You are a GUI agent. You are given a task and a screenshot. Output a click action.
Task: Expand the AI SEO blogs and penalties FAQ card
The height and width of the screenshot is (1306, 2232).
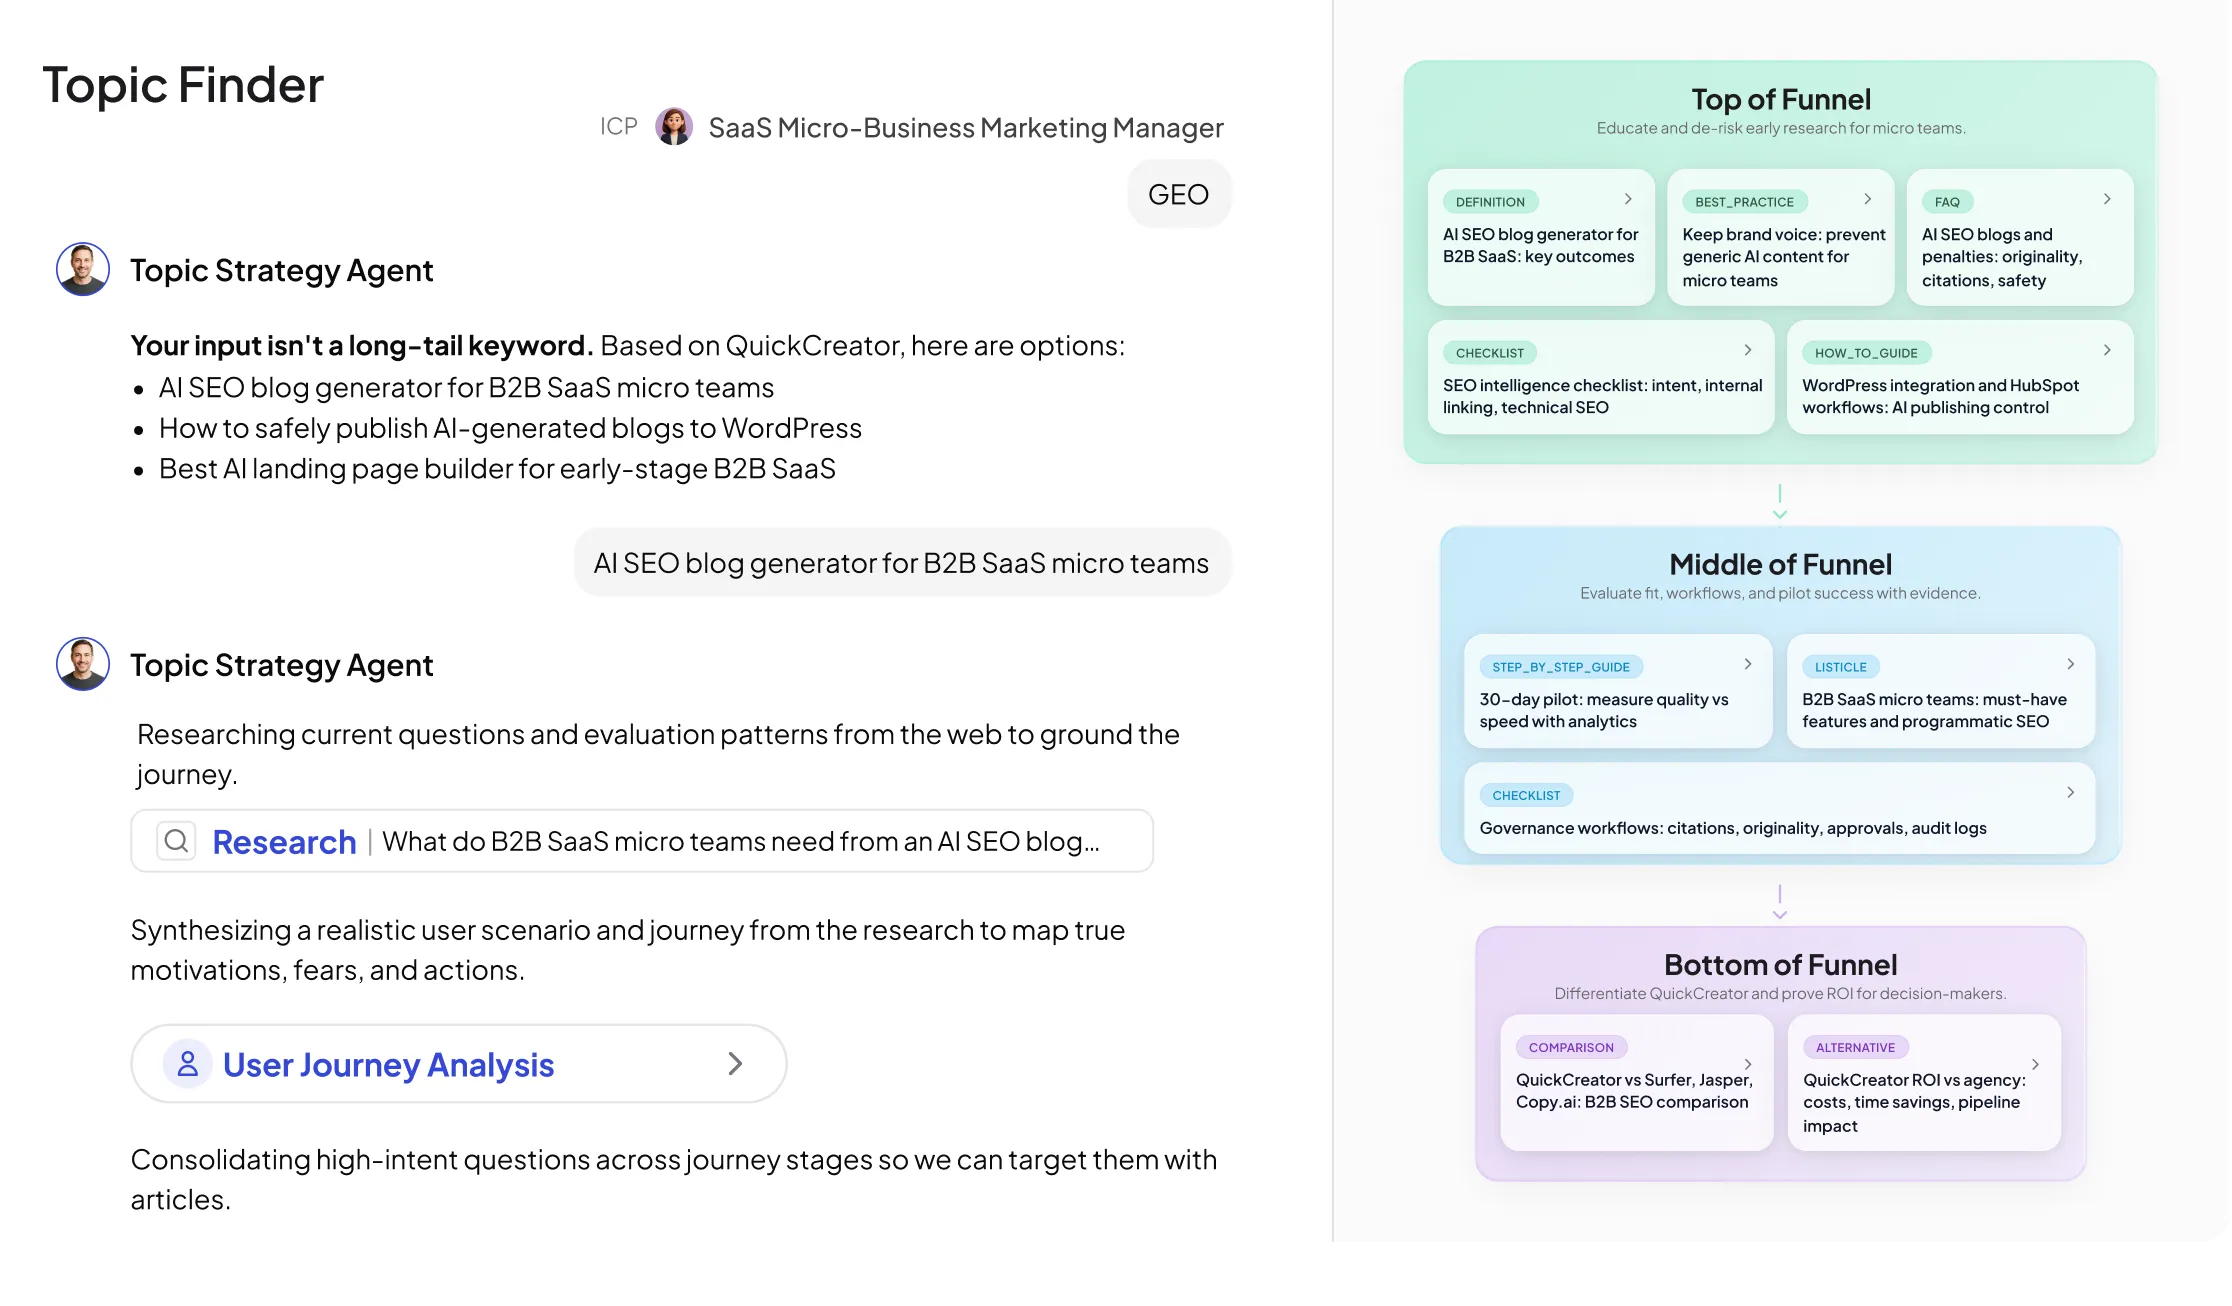point(2108,198)
